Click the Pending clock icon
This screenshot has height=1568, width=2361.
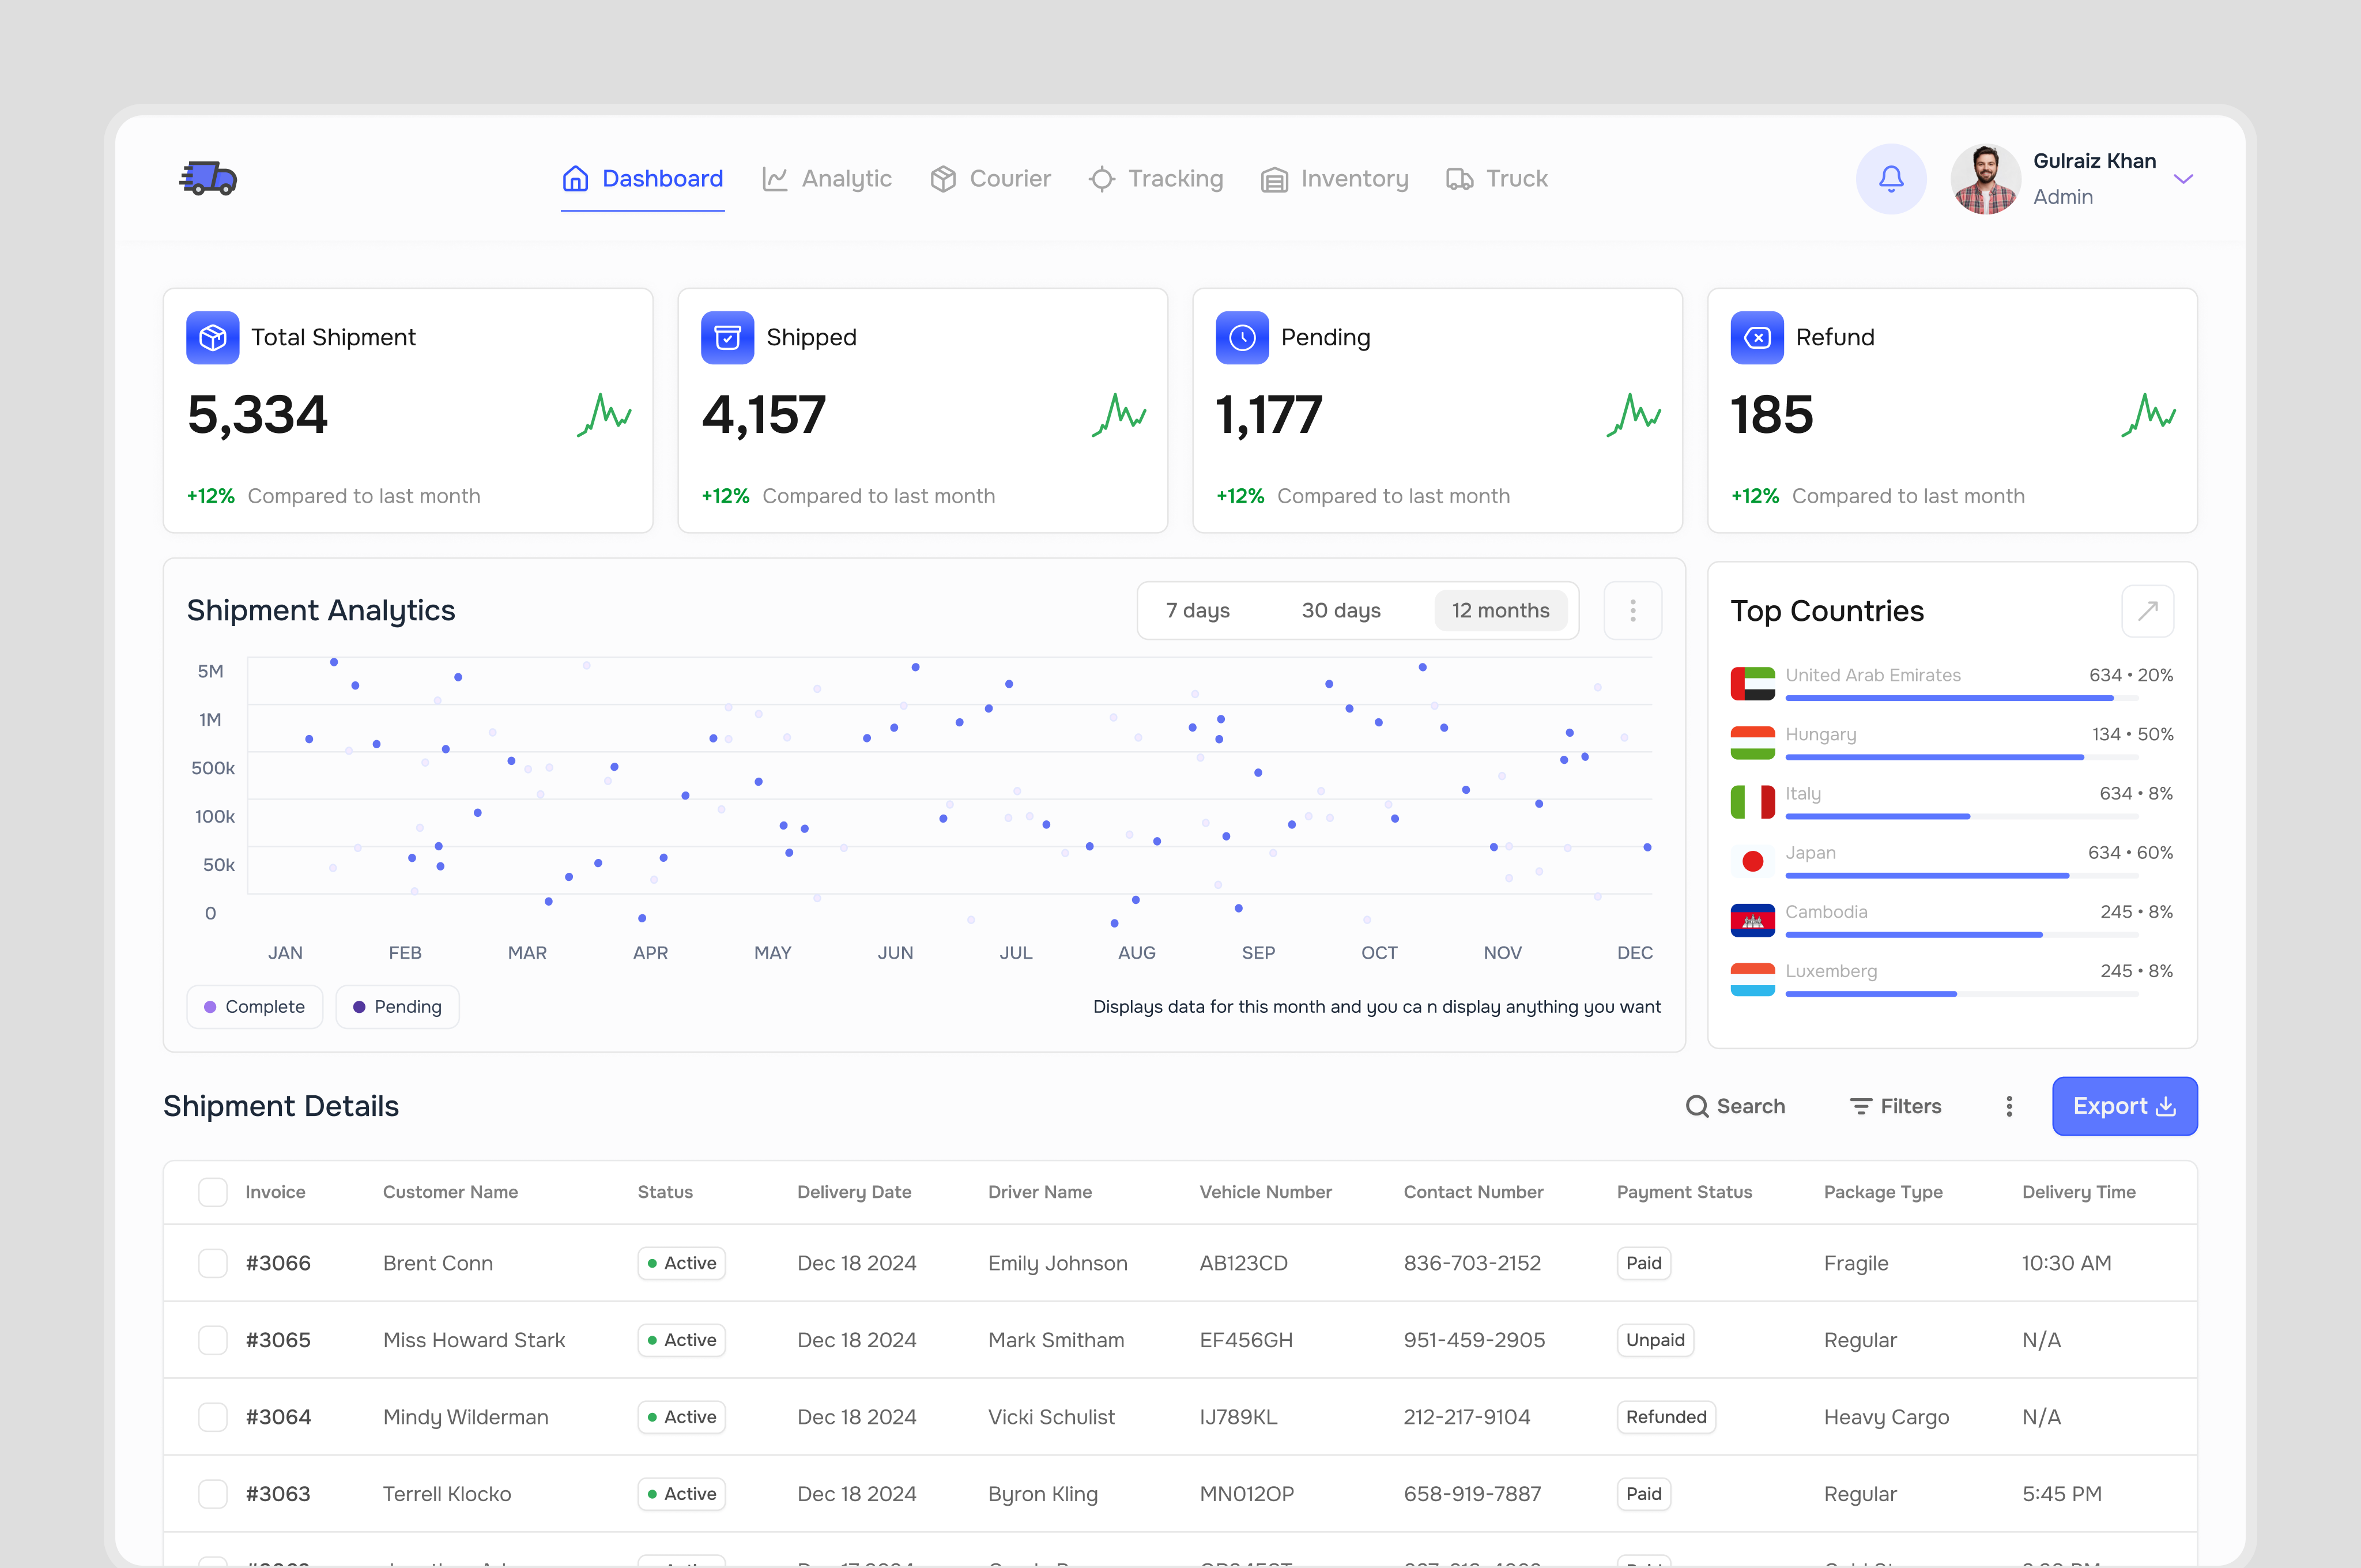tap(1242, 338)
